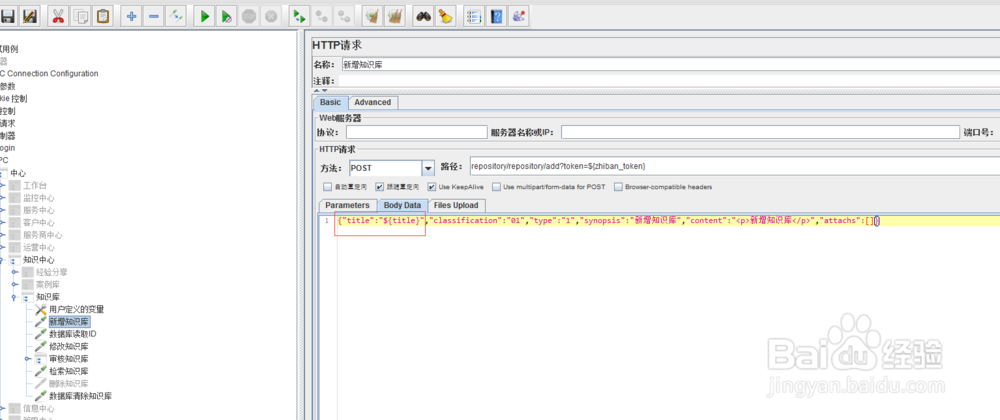This screenshot has height=420, width=1000.
Task: Collapse the 知识库 tree node
Action: [x=14, y=297]
